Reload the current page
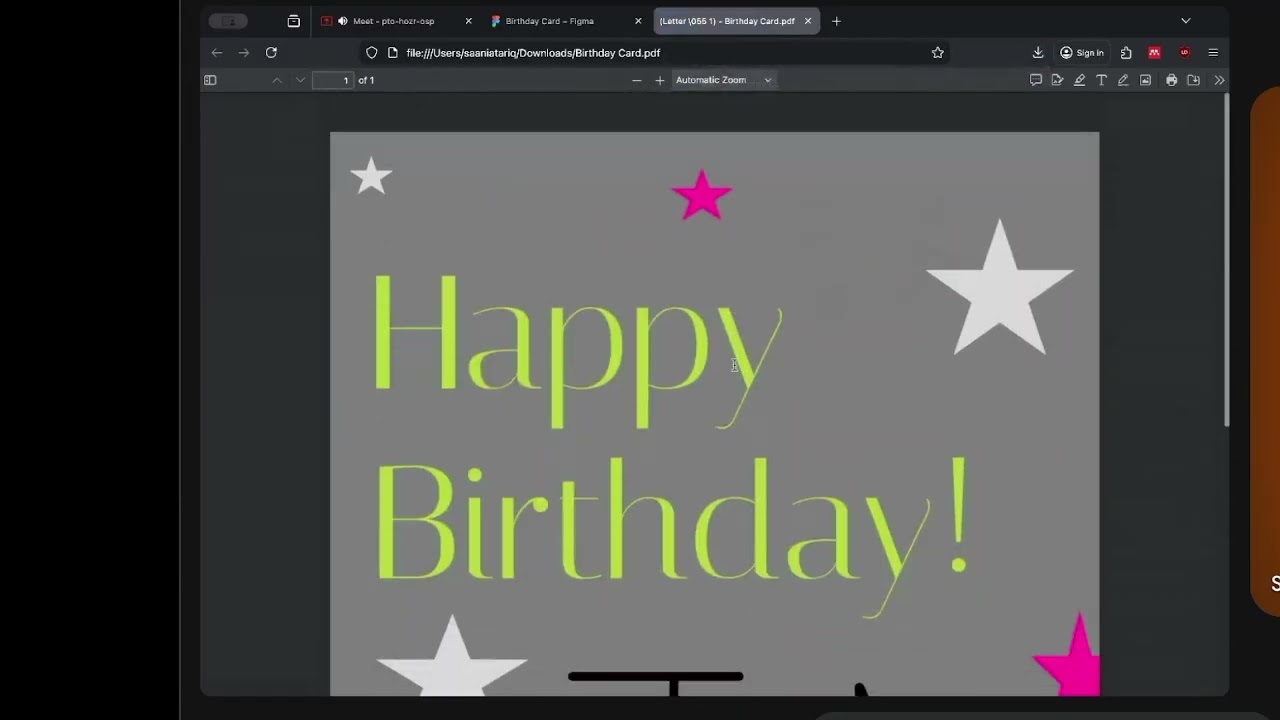Screen dimensions: 1280x720 click(x=271, y=52)
